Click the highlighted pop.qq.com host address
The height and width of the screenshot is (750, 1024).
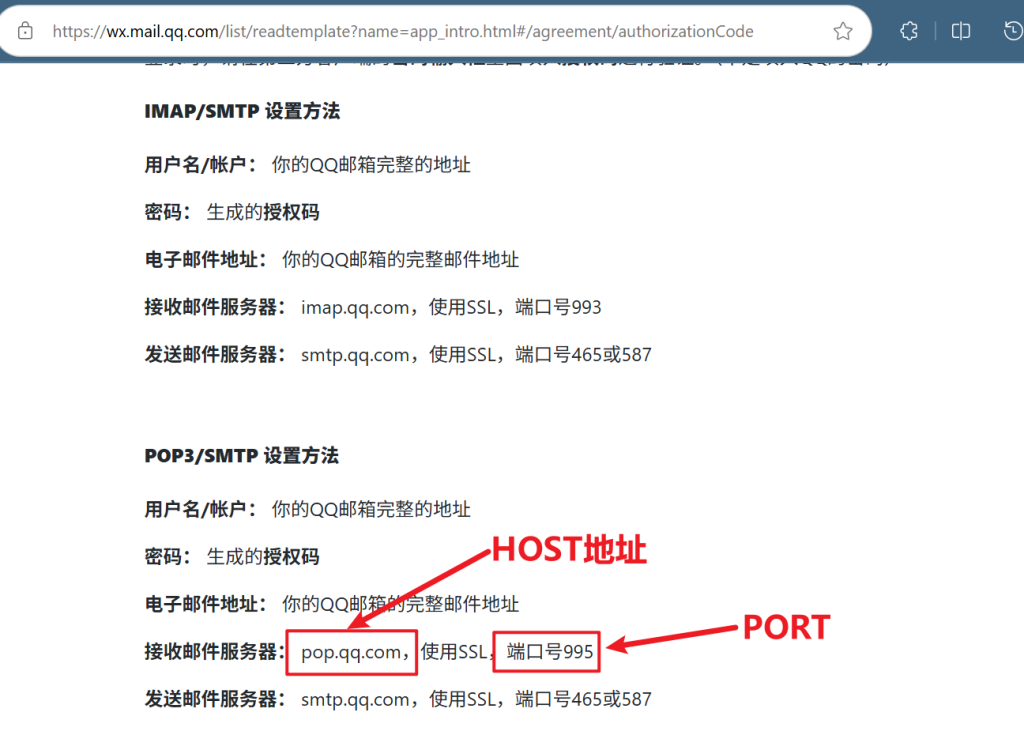click(351, 652)
